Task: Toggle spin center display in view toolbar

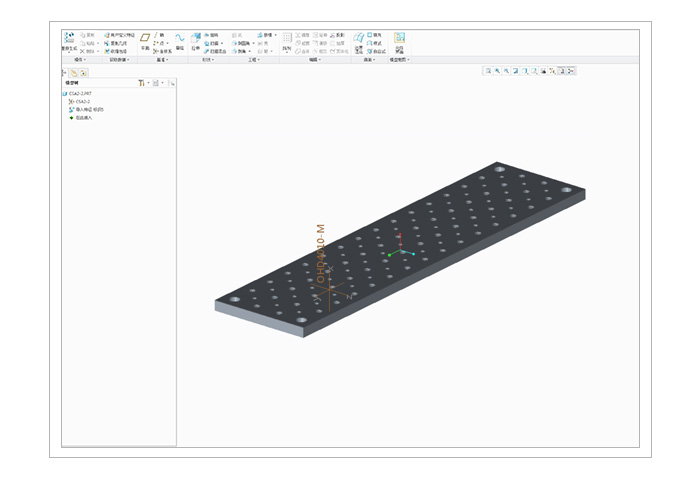Action: point(570,71)
